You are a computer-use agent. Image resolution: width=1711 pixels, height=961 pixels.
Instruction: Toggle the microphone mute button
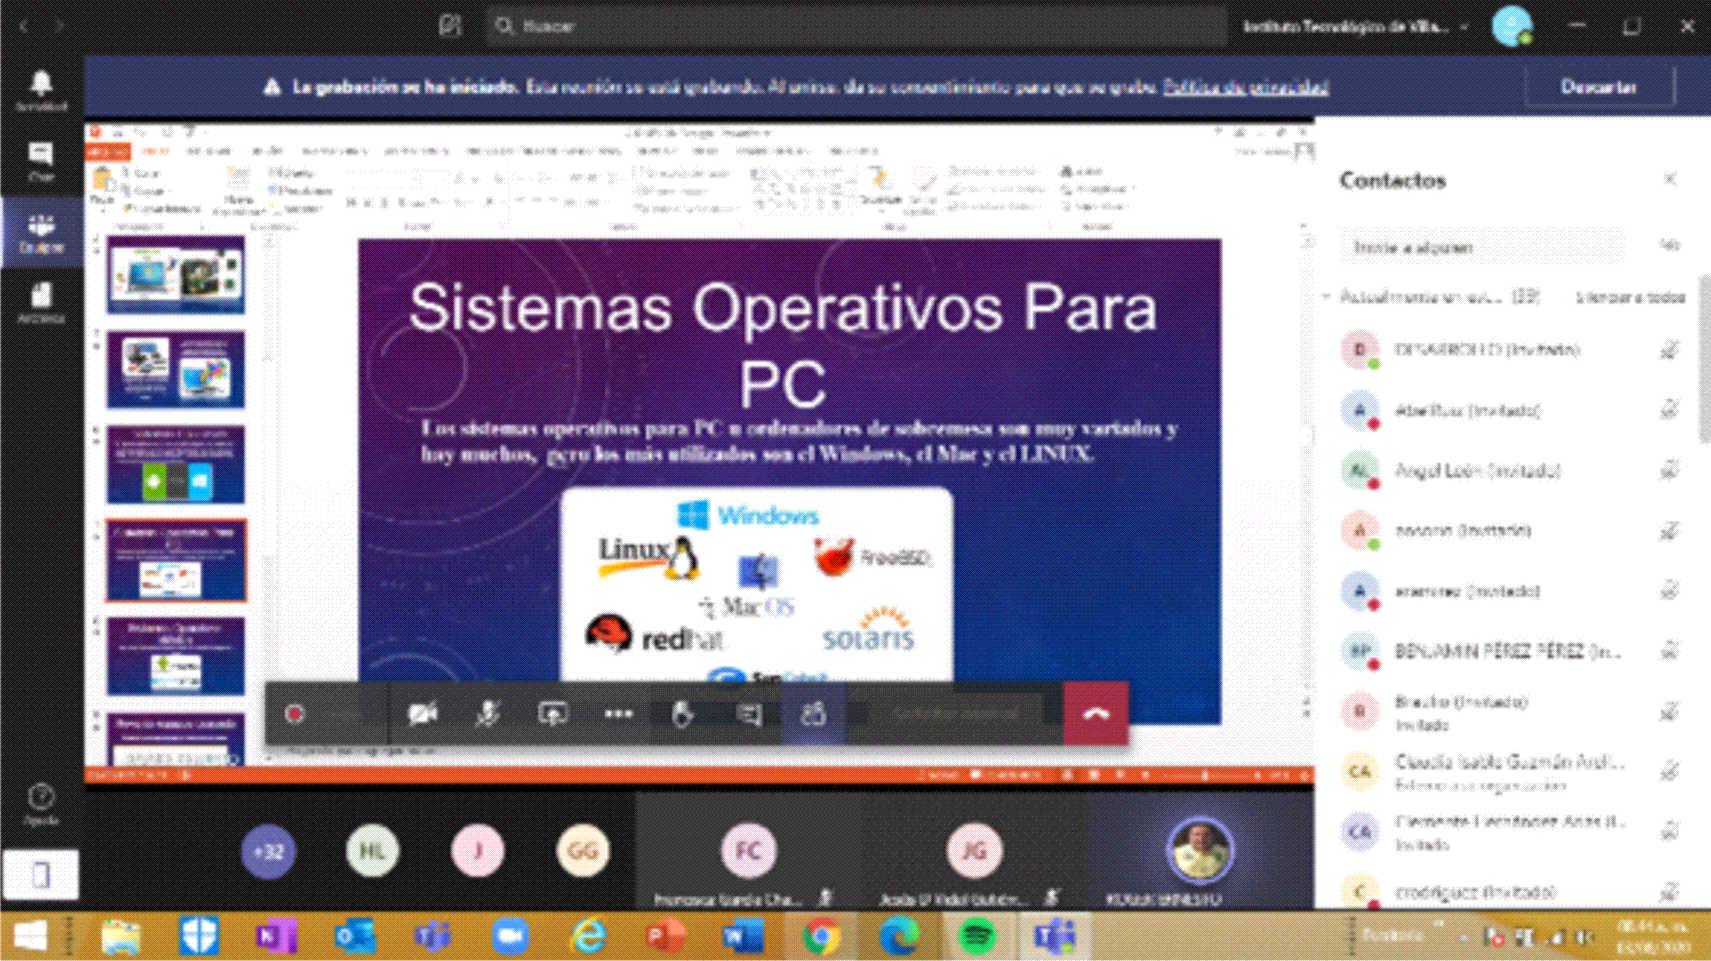pyautogui.click(x=487, y=714)
